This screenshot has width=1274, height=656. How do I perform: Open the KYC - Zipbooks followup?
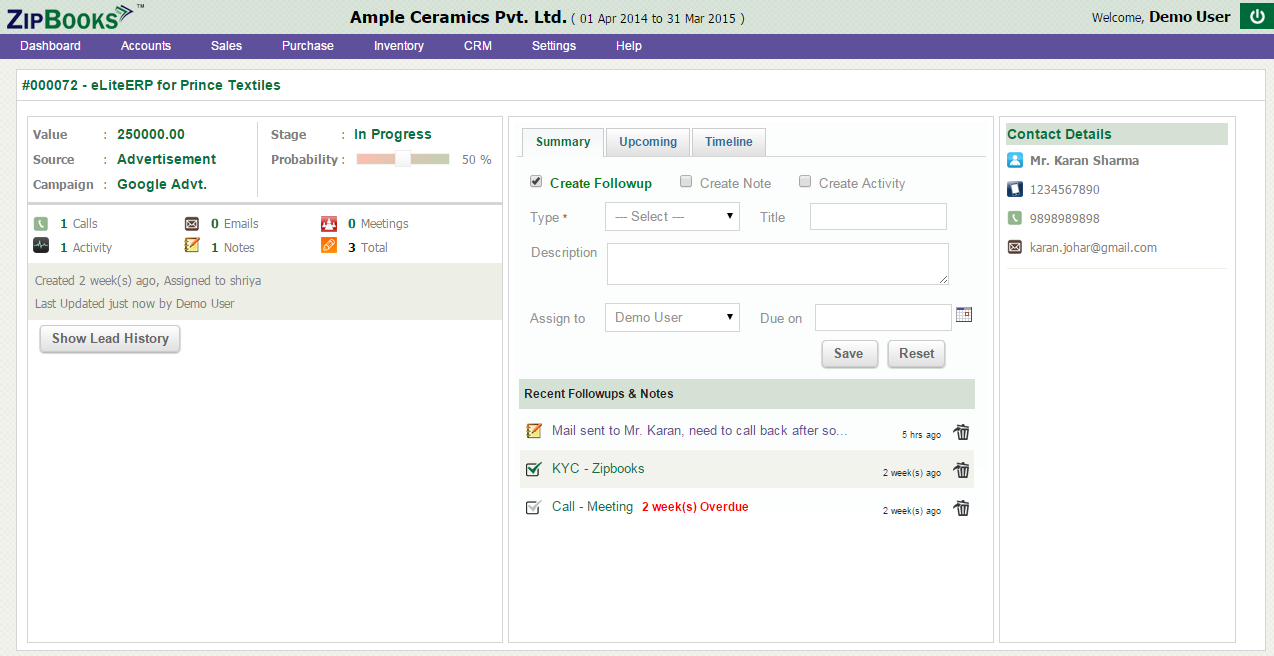pos(598,469)
